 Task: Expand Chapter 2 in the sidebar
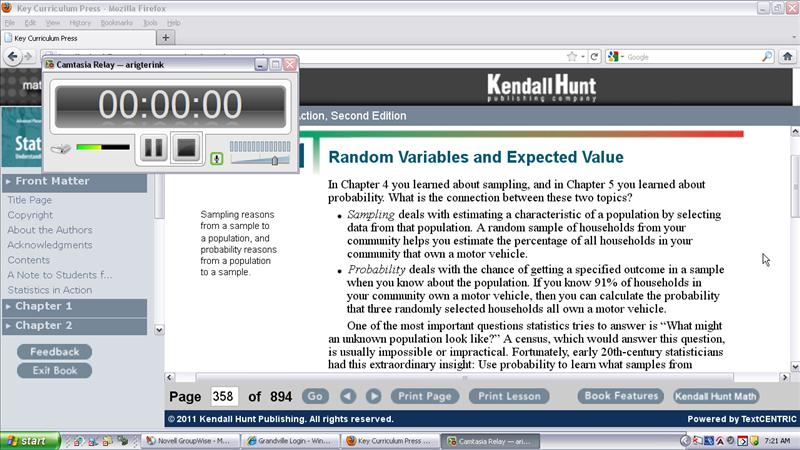pos(74,326)
